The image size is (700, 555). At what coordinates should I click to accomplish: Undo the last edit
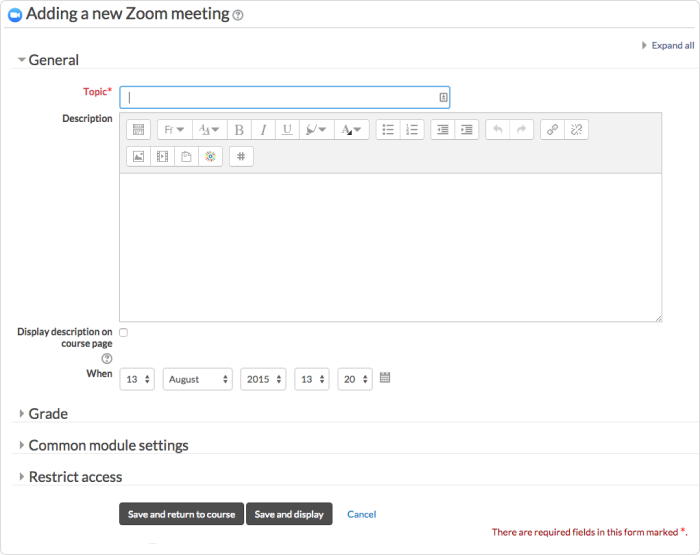pyautogui.click(x=497, y=129)
